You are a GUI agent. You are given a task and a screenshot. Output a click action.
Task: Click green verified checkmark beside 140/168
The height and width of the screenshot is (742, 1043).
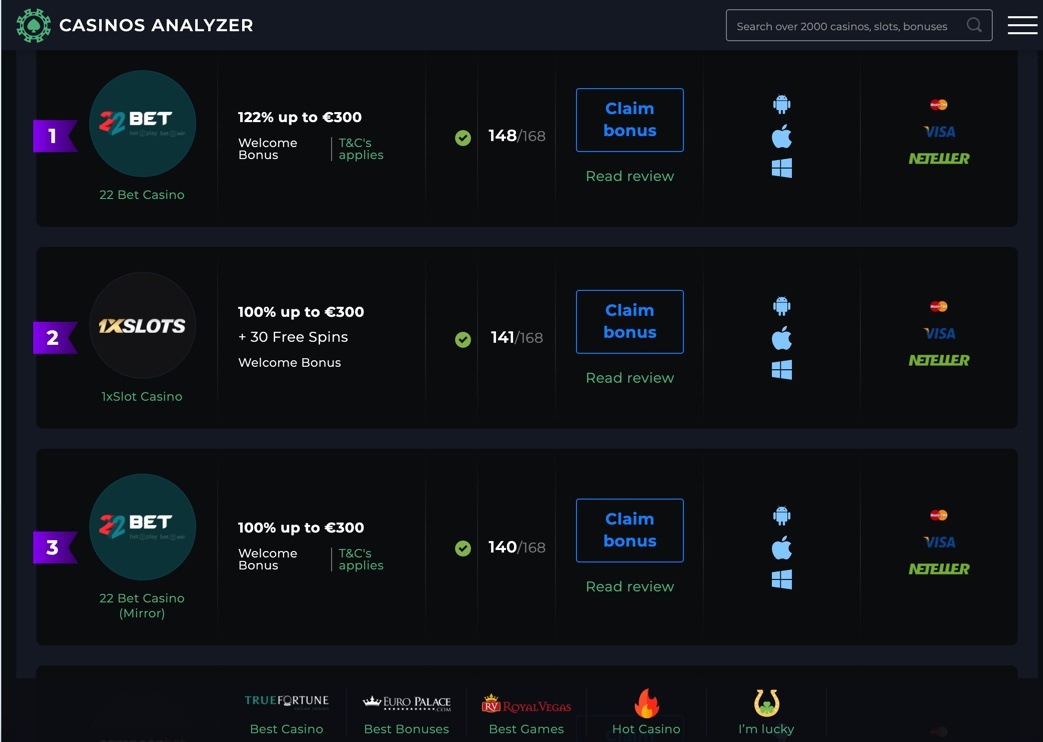(x=463, y=548)
